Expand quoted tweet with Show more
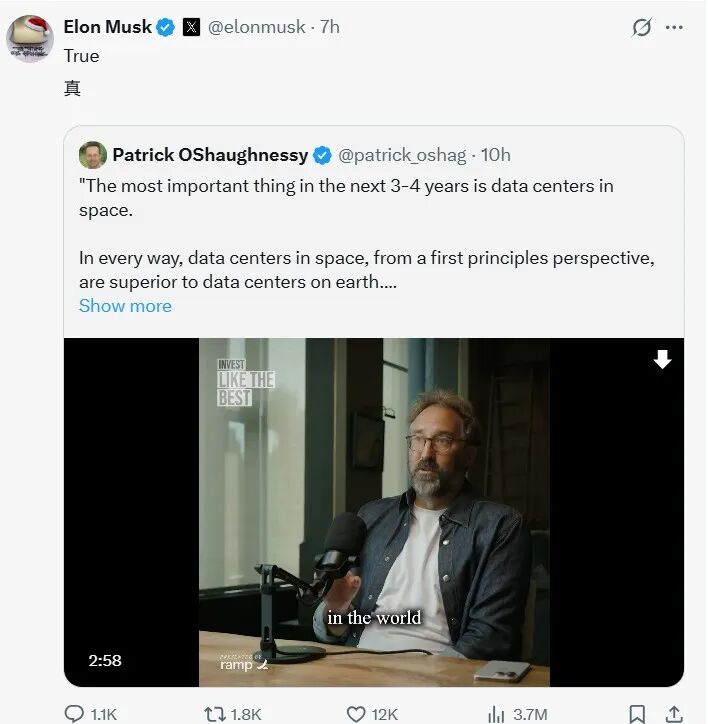The image size is (708, 724). tap(125, 306)
